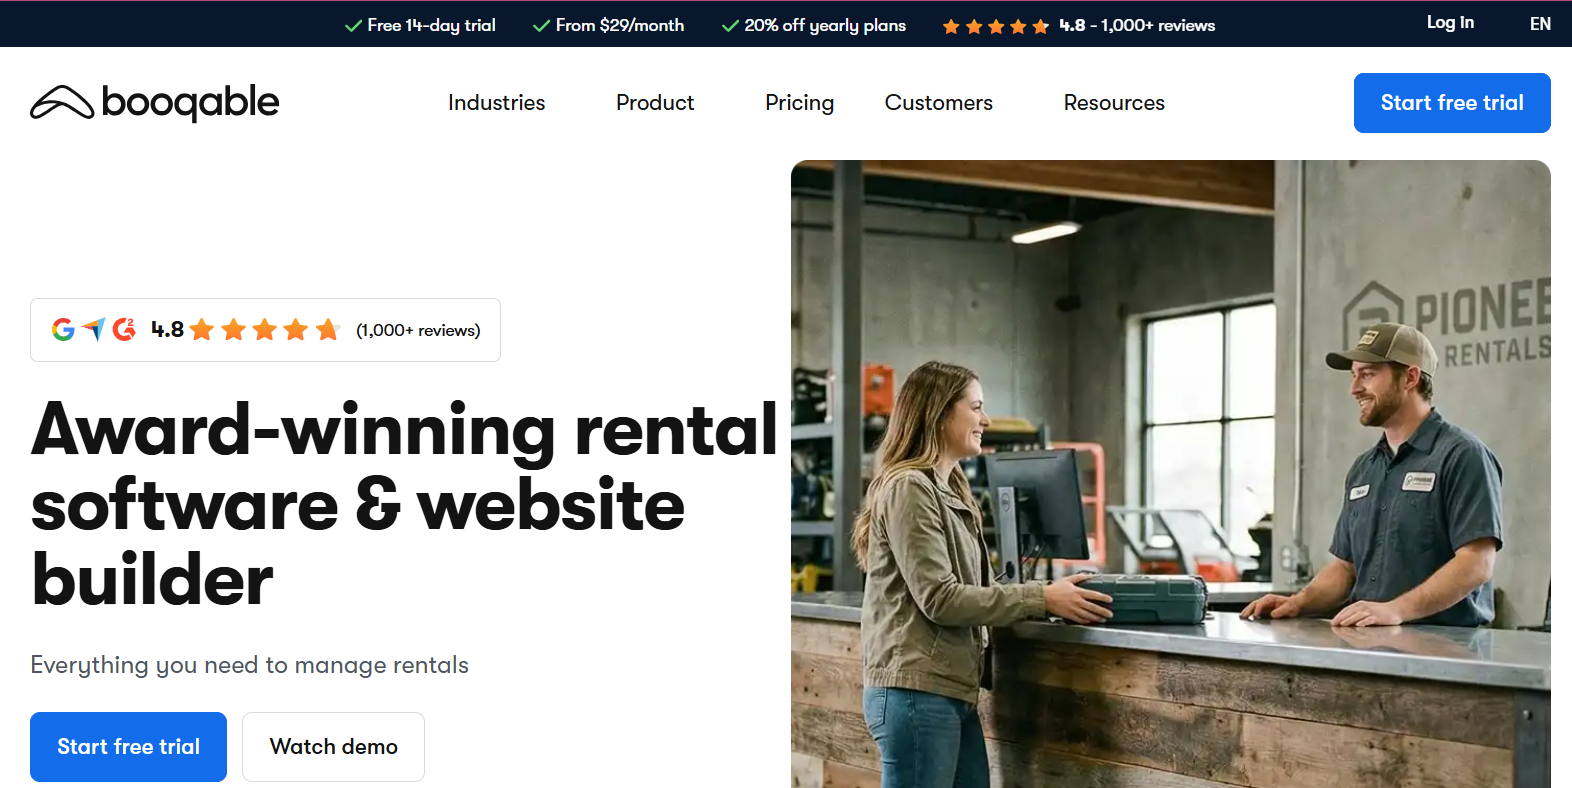
Task: Open the Product menu
Action: coord(655,103)
